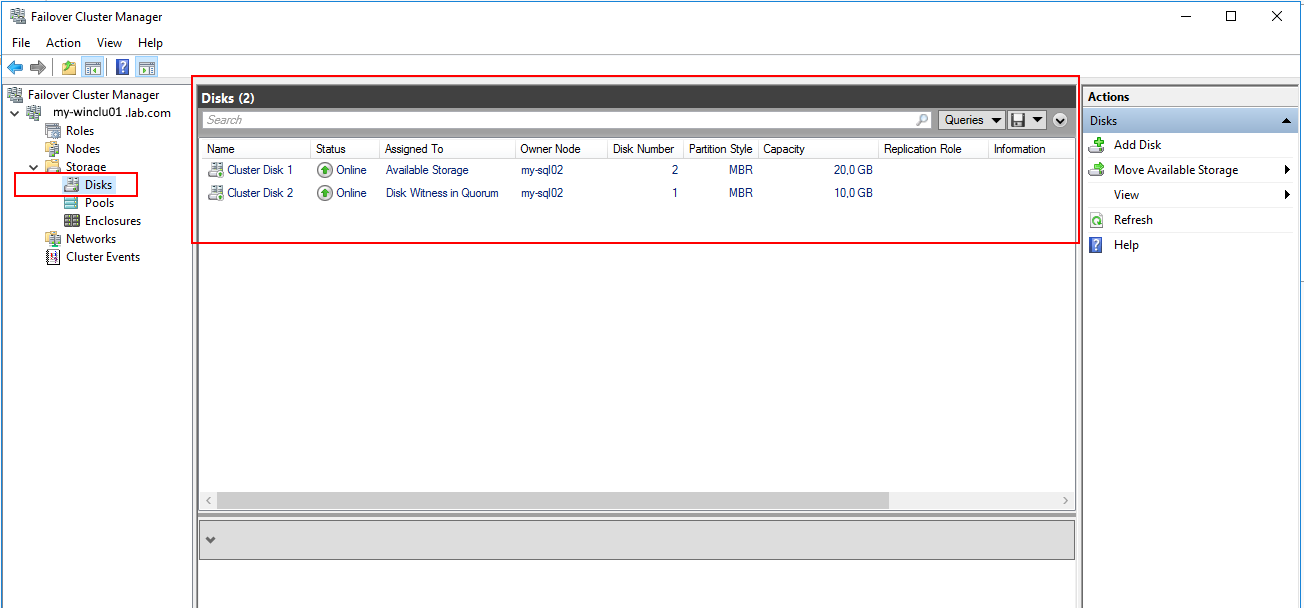Click the right arrow of horizontal scrollbar
1304x608 pixels.
(x=1066, y=500)
